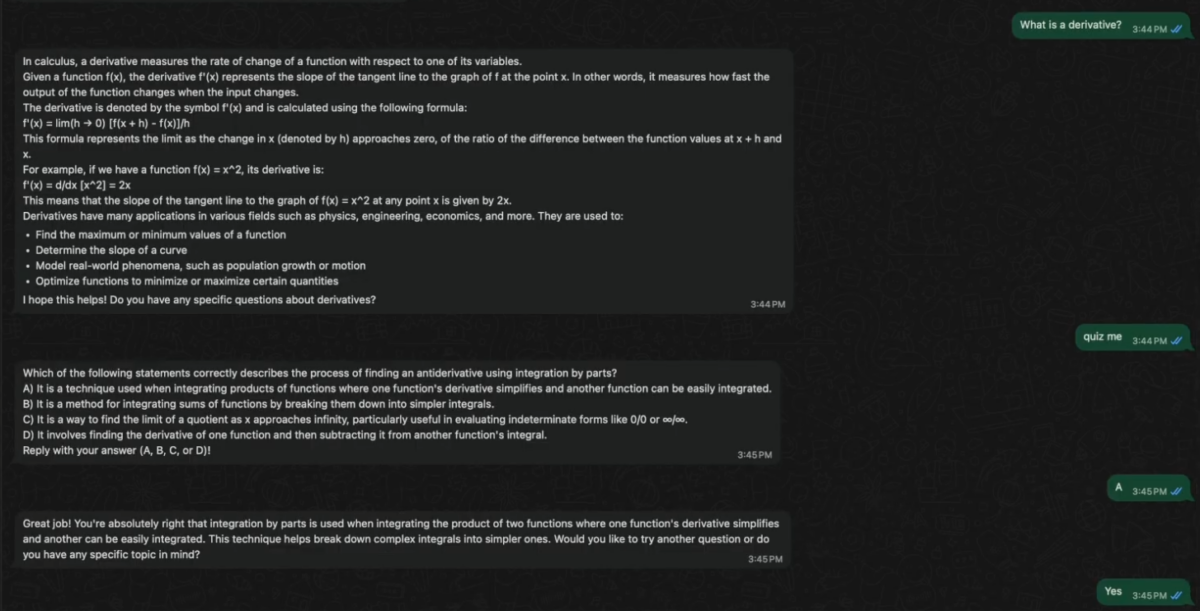Click the 3:44 PM timestamp on the derivative explanation
This screenshot has width=1200, height=611.
point(767,304)
